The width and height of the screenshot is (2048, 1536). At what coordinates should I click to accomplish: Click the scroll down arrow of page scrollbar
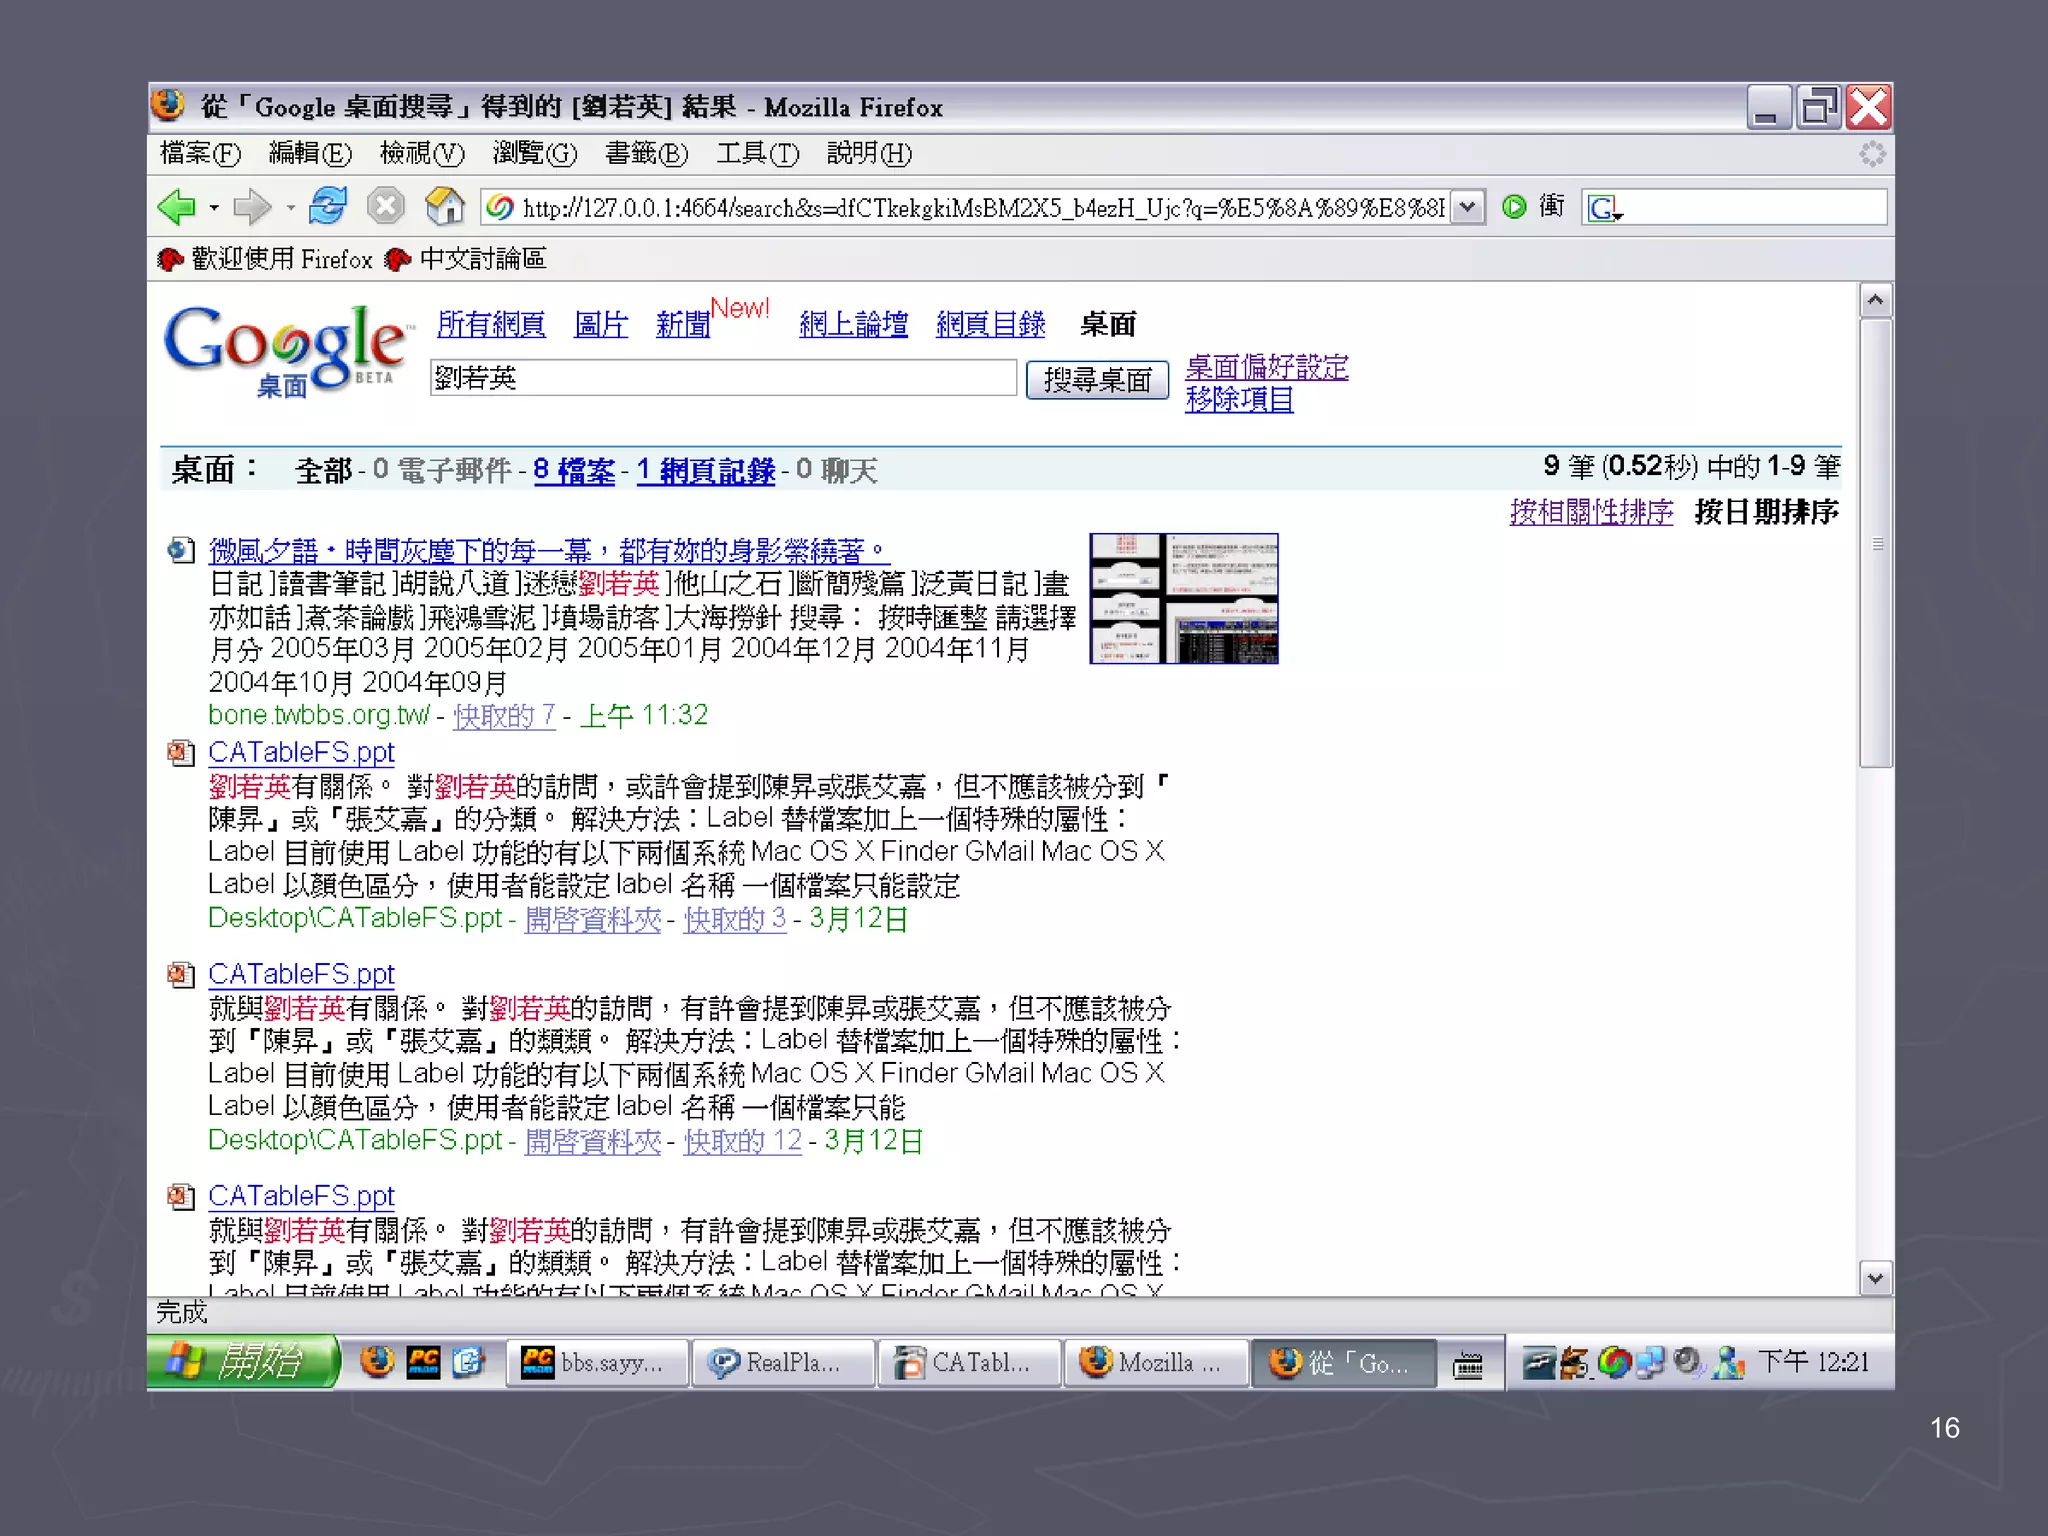tap(1875, 1278)
